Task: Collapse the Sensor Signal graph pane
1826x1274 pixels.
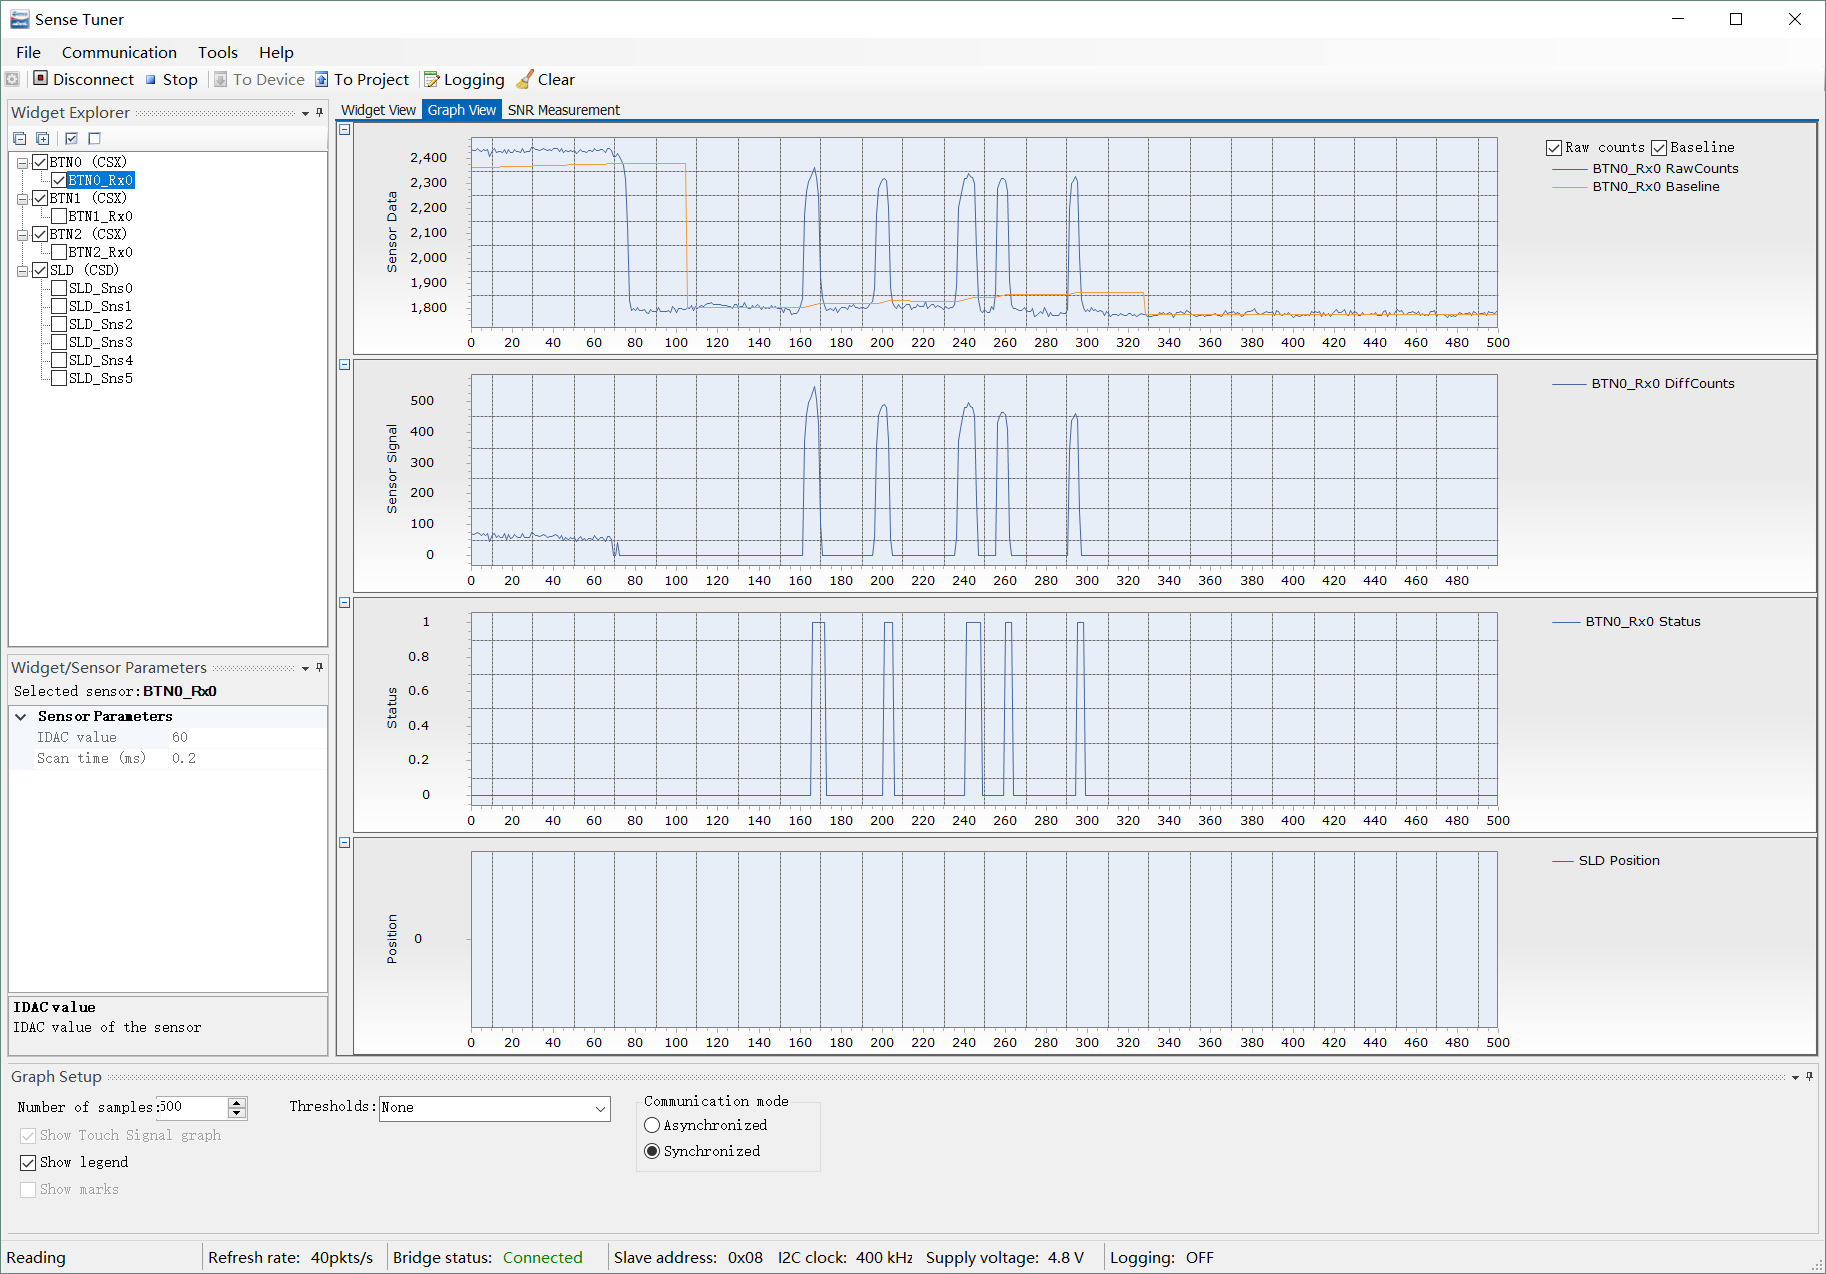Action: (345, 365)
